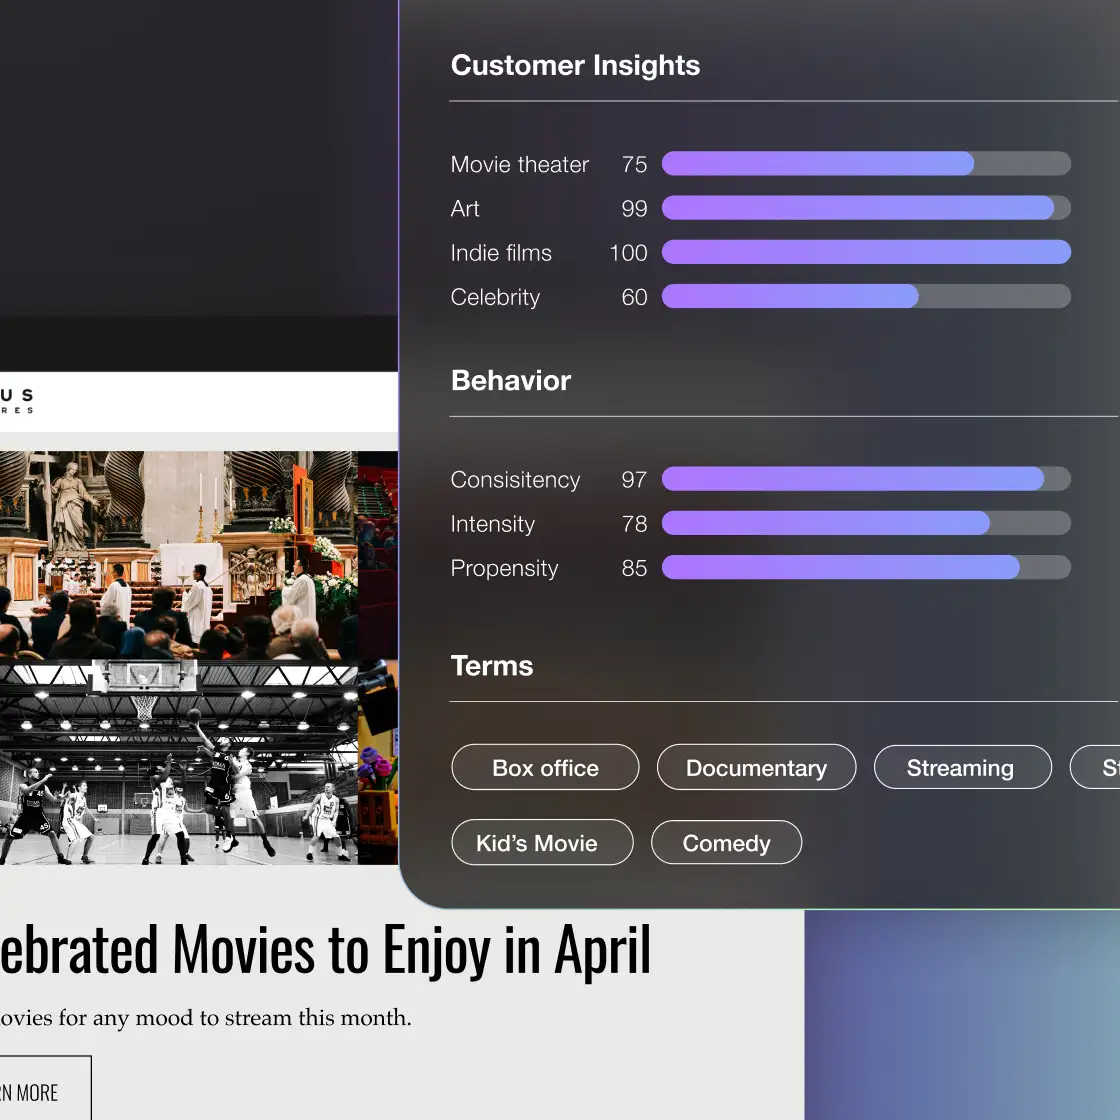
Task: Click the Movies to Enjoy in April headline
Action: (325, 951)
